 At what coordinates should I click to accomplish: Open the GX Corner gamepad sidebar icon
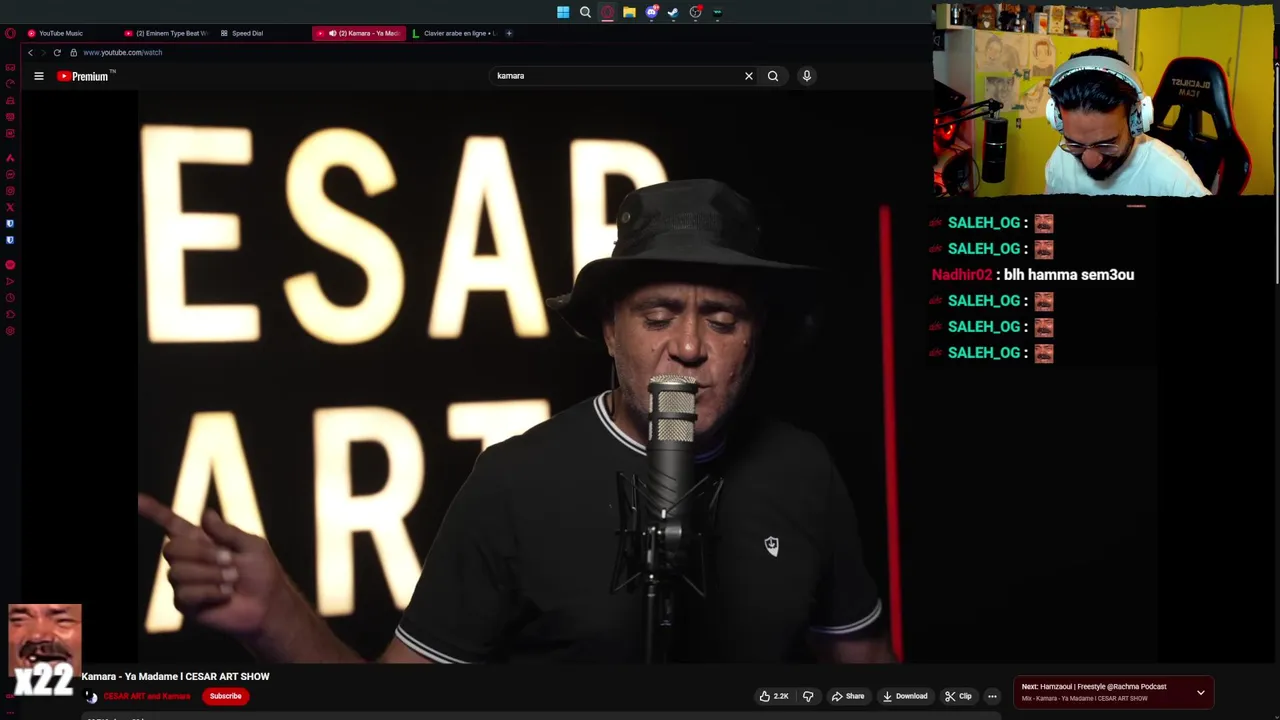tap(10, 68)
